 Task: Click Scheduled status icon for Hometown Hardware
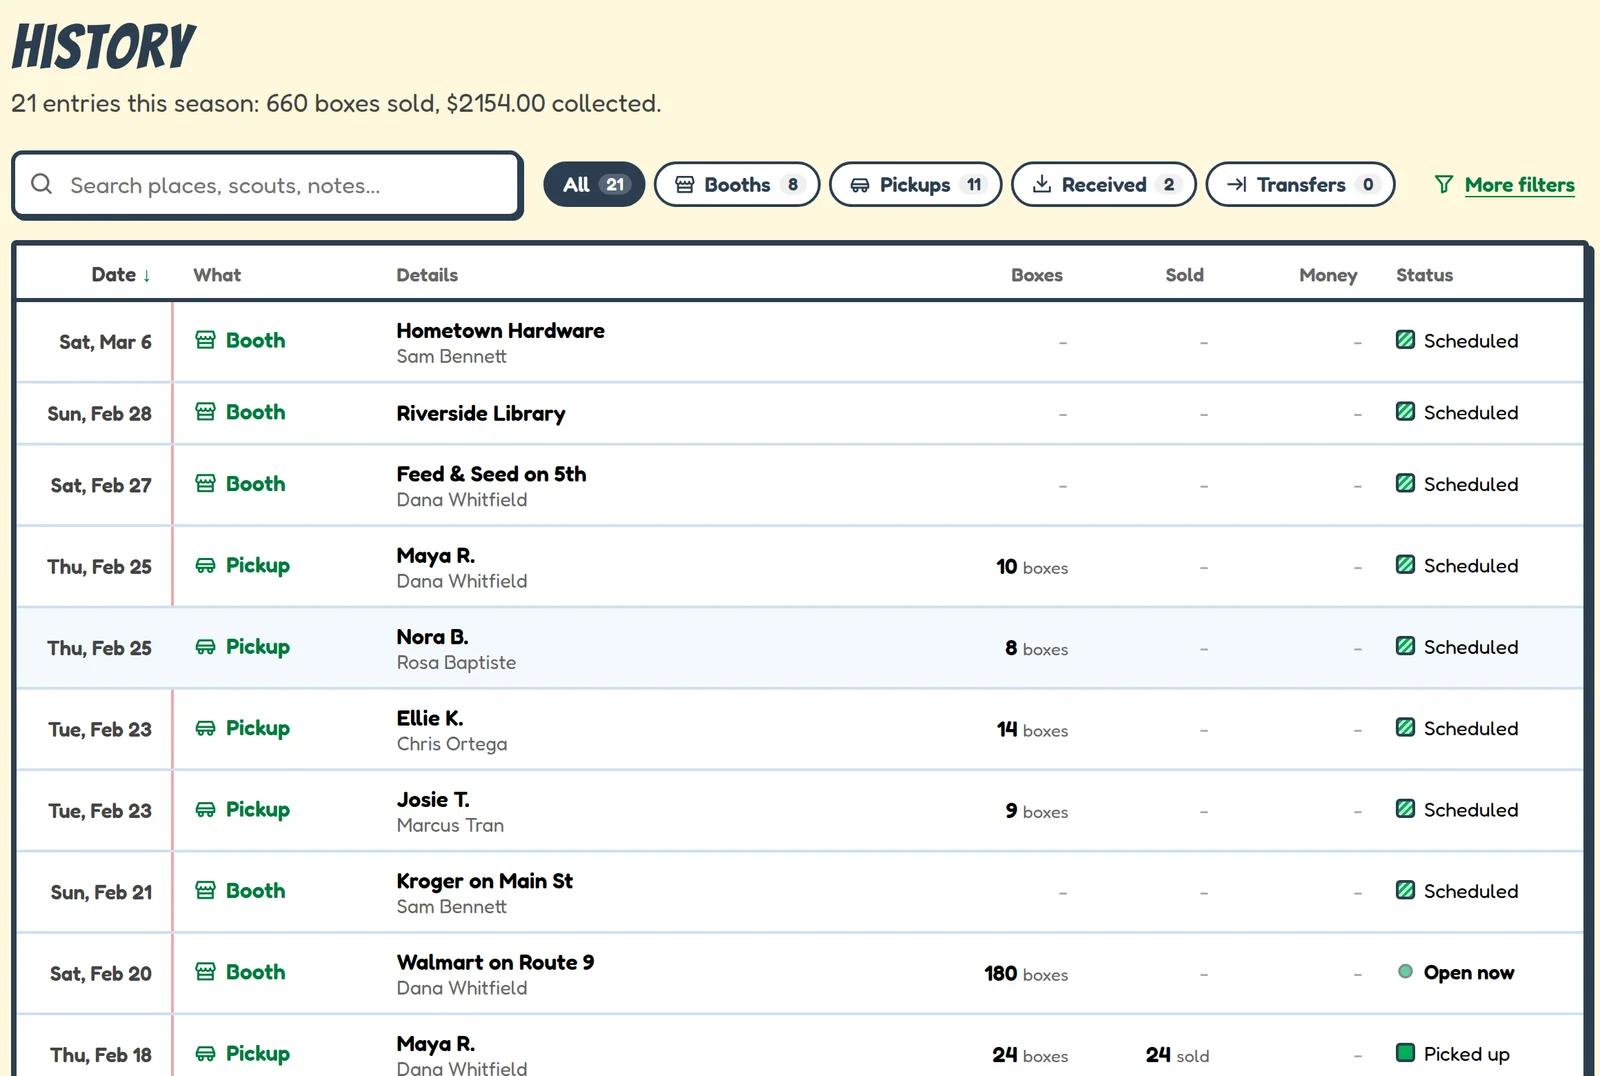[1405, 340]
